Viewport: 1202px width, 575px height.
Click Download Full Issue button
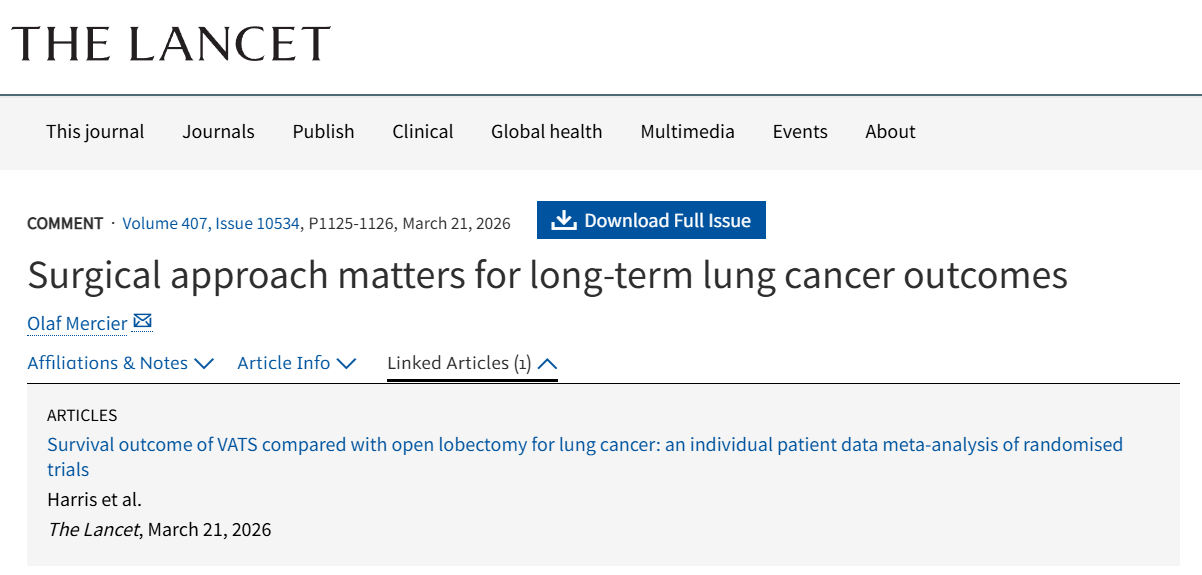651,221
